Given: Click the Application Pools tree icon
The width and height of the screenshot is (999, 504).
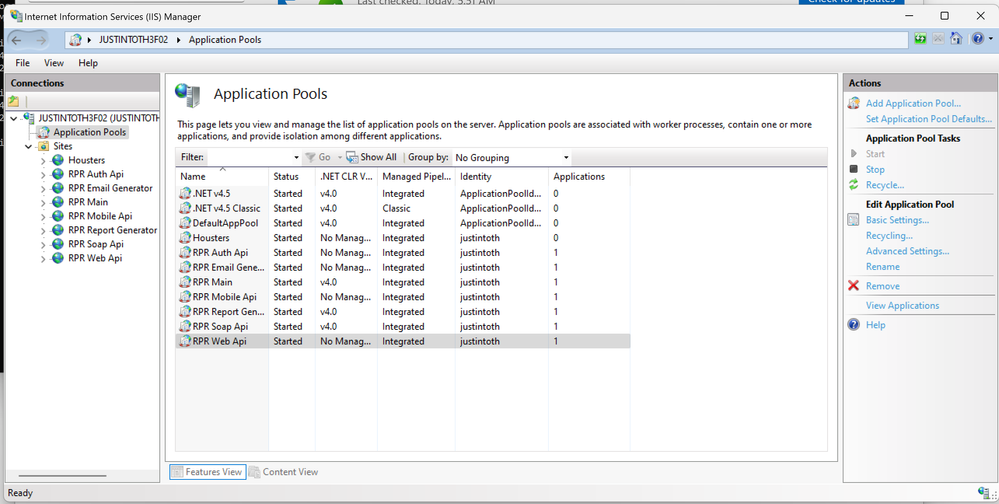Looking at the screenshot, I should pyautogui.click(x=43, y=132).
